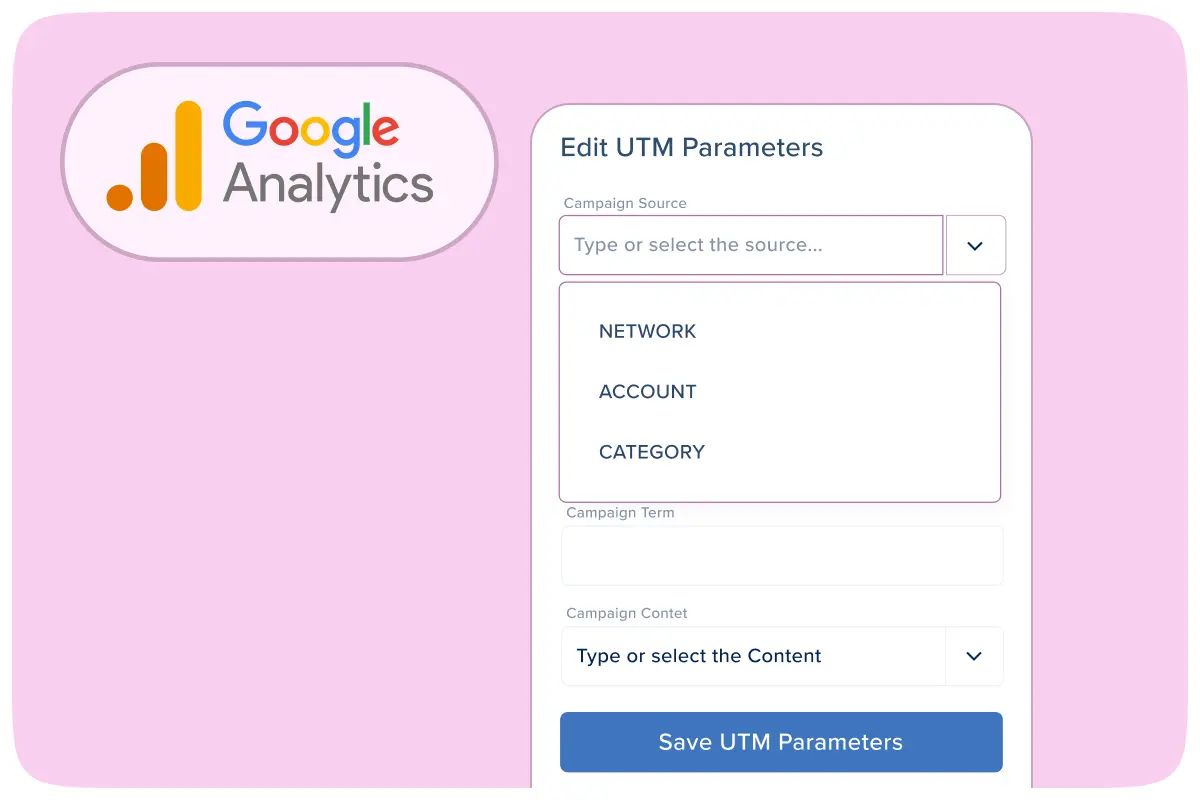The width and height of the screenshot is (1200, 800).
Task: Select NETWORK from the source list
Action: 647,331
